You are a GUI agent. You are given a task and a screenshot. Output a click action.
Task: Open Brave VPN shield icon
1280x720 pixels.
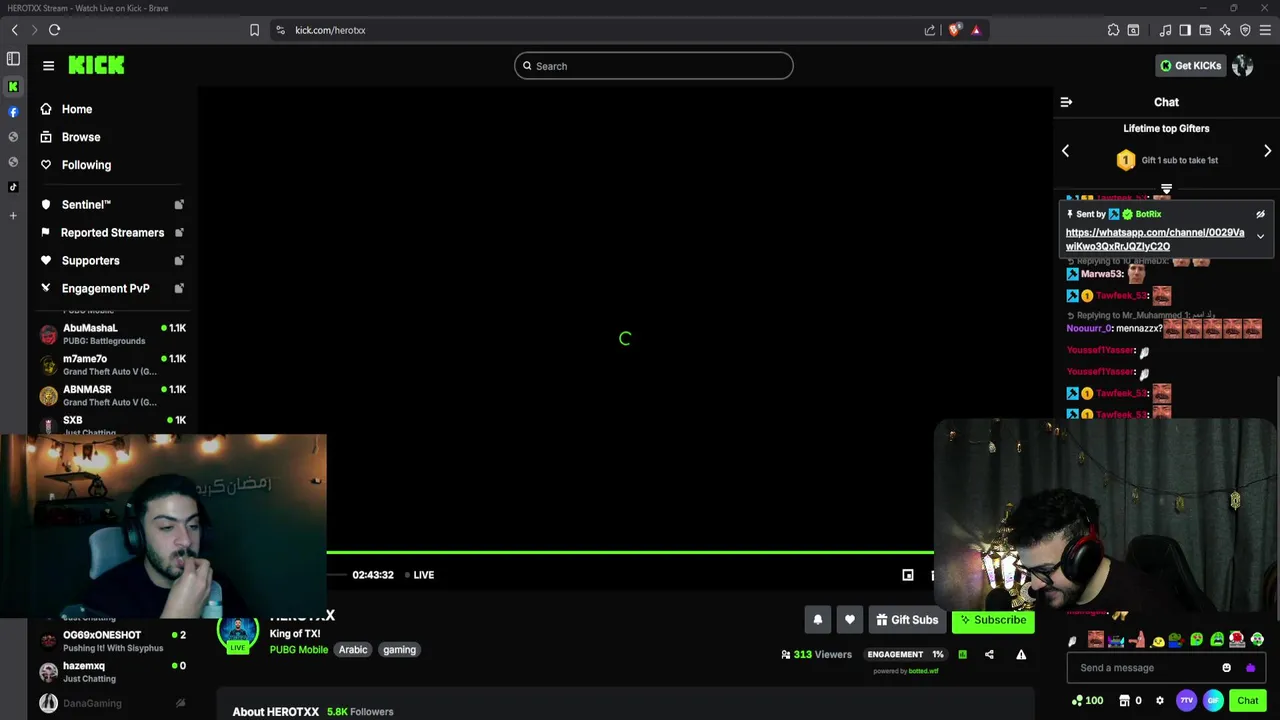tap(1245, 30)
